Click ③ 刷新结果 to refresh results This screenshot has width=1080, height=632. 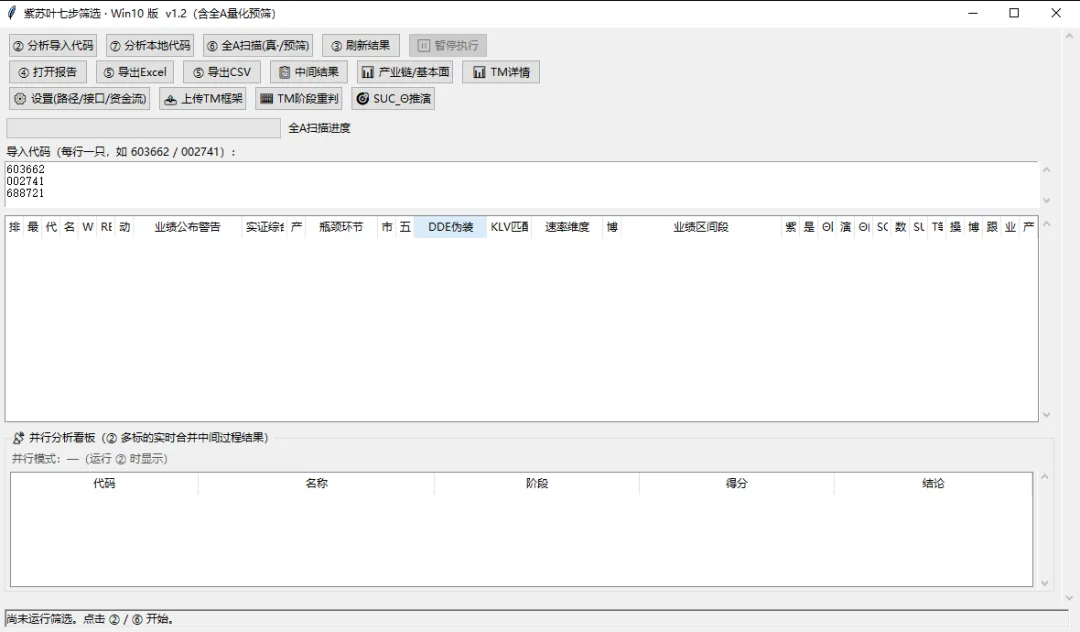coord(361,45)
